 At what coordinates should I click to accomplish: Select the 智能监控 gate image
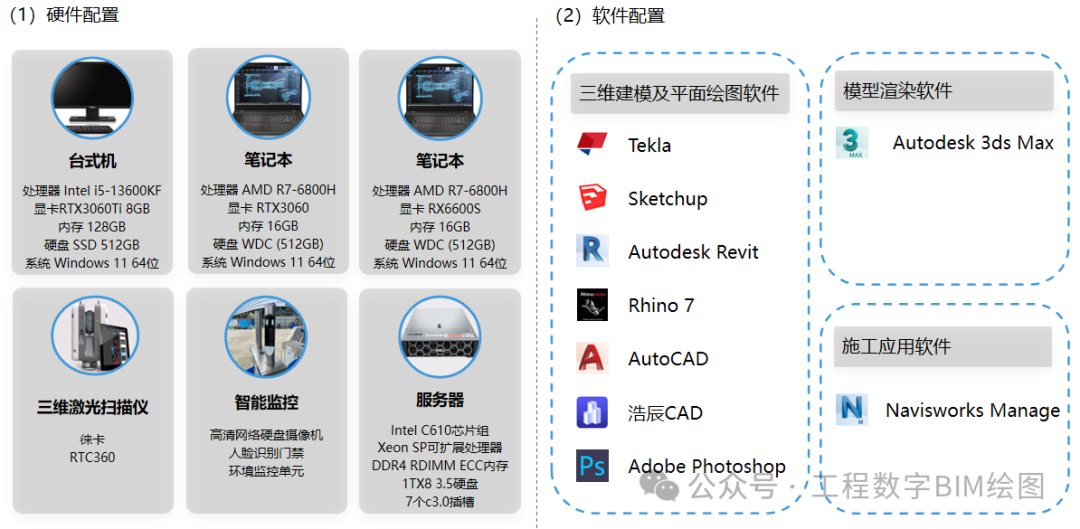(265, 338)
